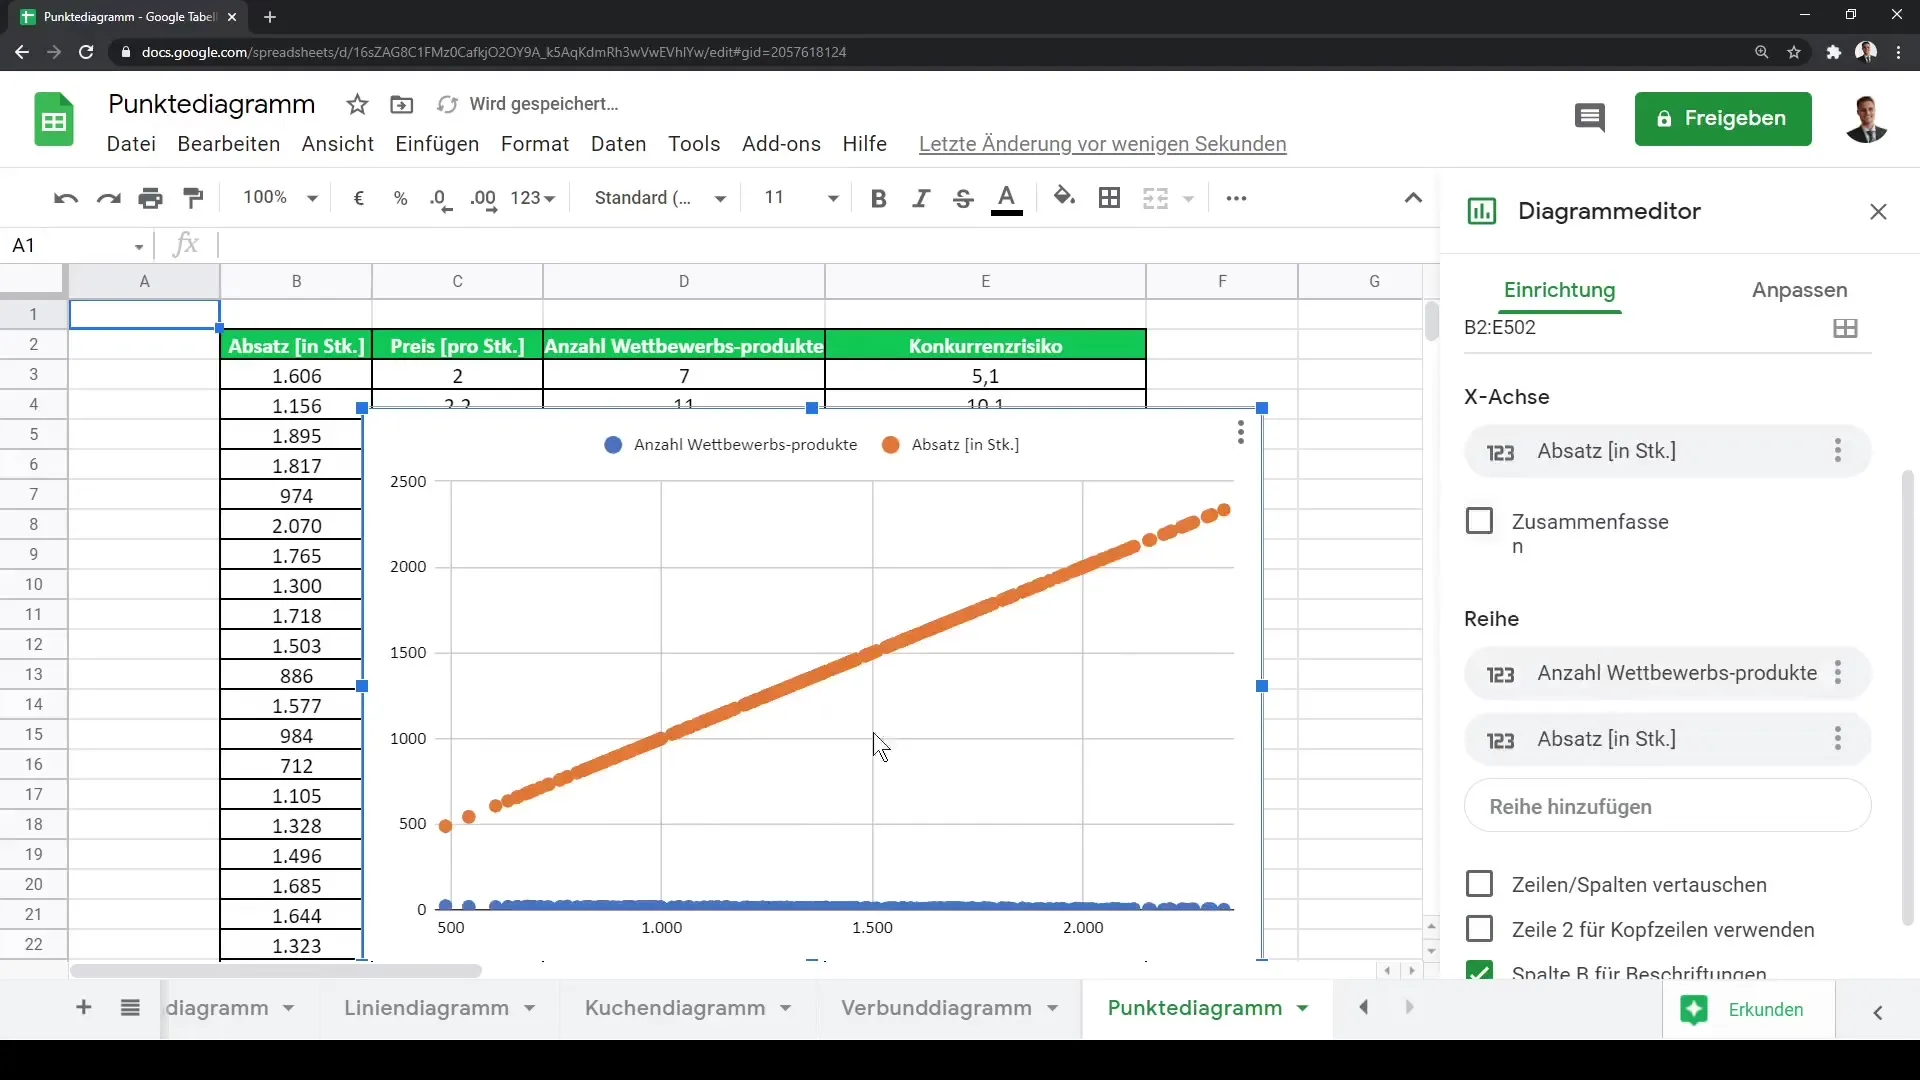This screenshot has width=1920, height=1080.
Task: Toggle italic formatting
Action: 921,198
